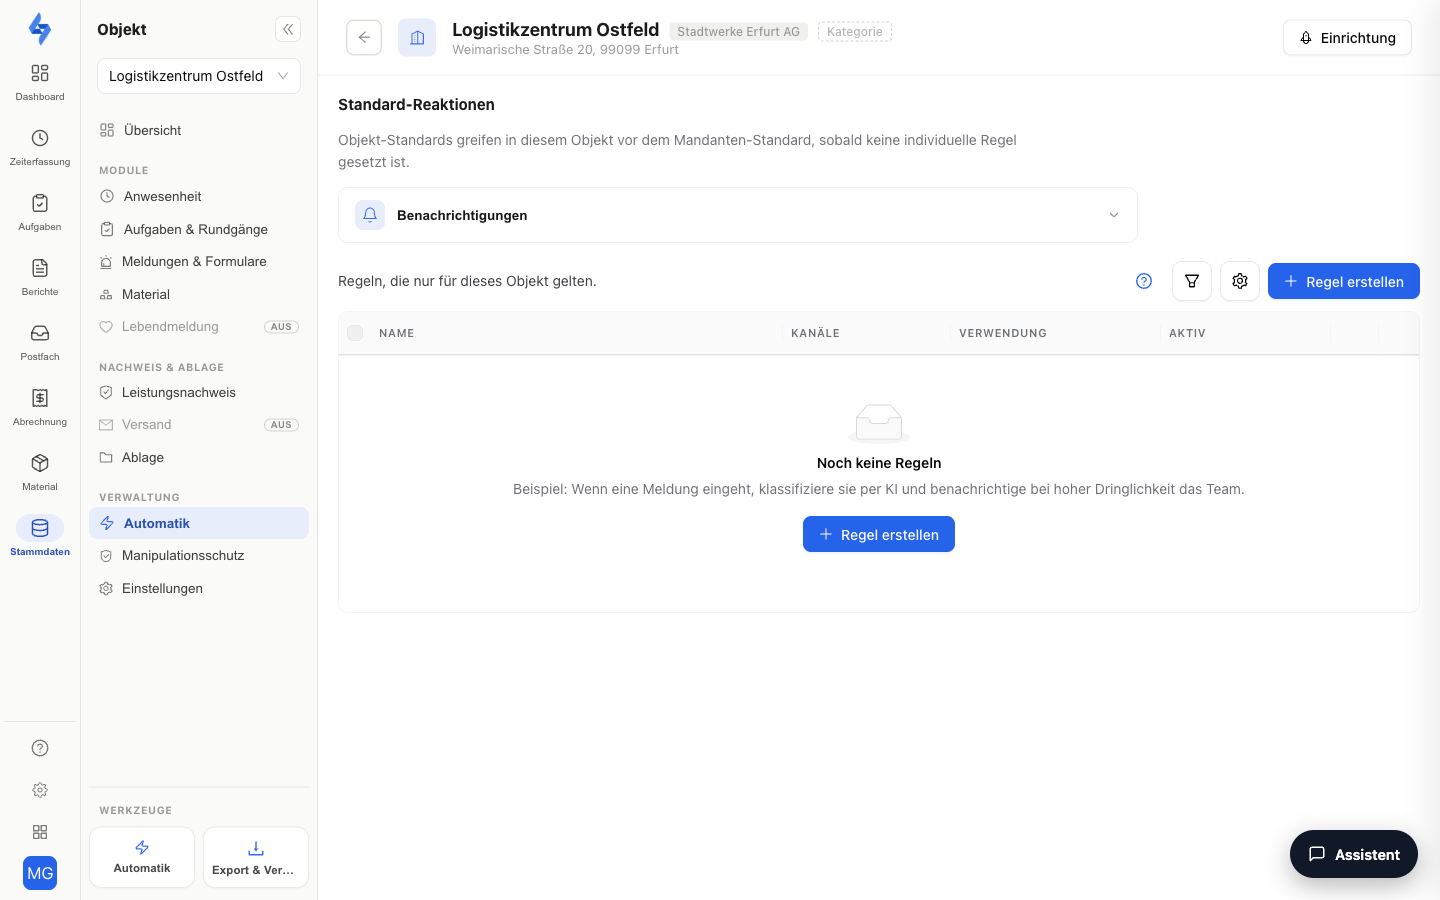Collapse the Objekt sidebar panel
The image size is (1440, 900).
(288, 29)
